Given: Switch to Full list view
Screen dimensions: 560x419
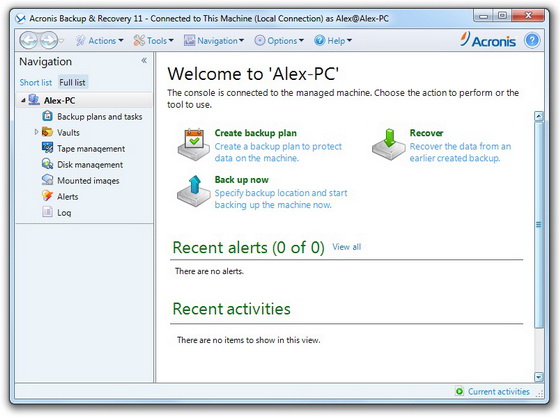Looking at the screenshot, I should click(72, 83).
